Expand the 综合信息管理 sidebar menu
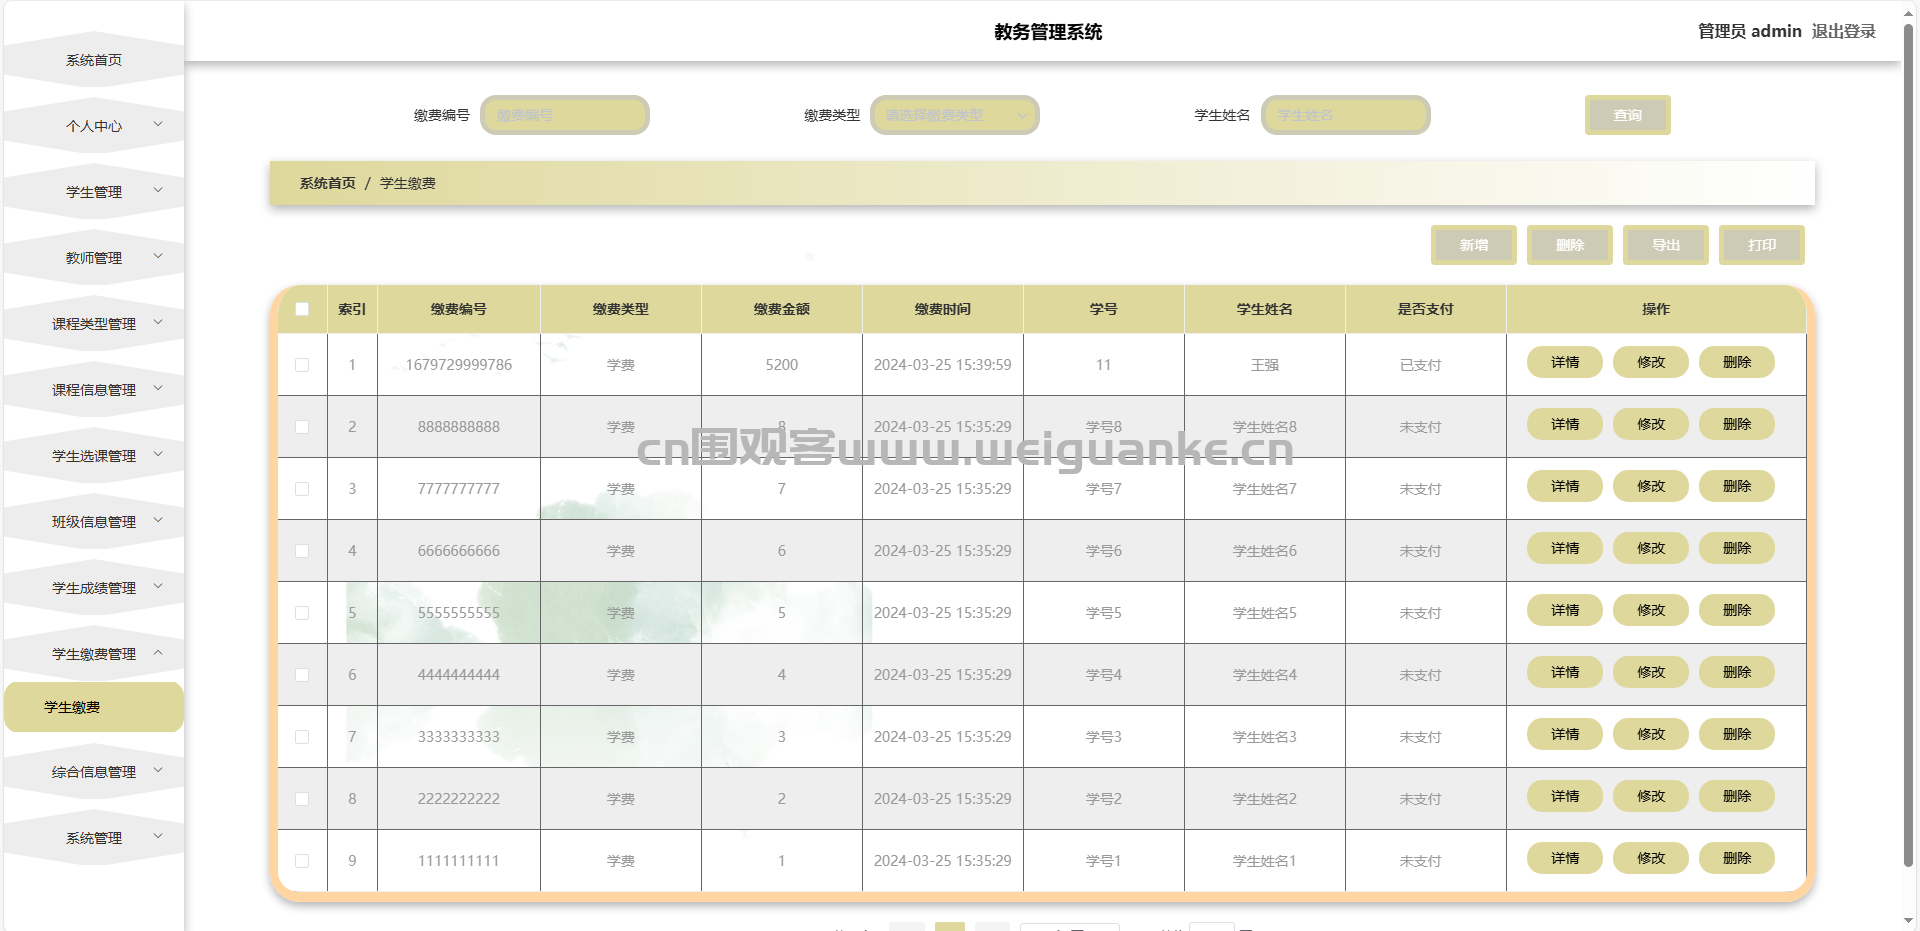This screenshot has height=931, width=1920. click(94, 772)
